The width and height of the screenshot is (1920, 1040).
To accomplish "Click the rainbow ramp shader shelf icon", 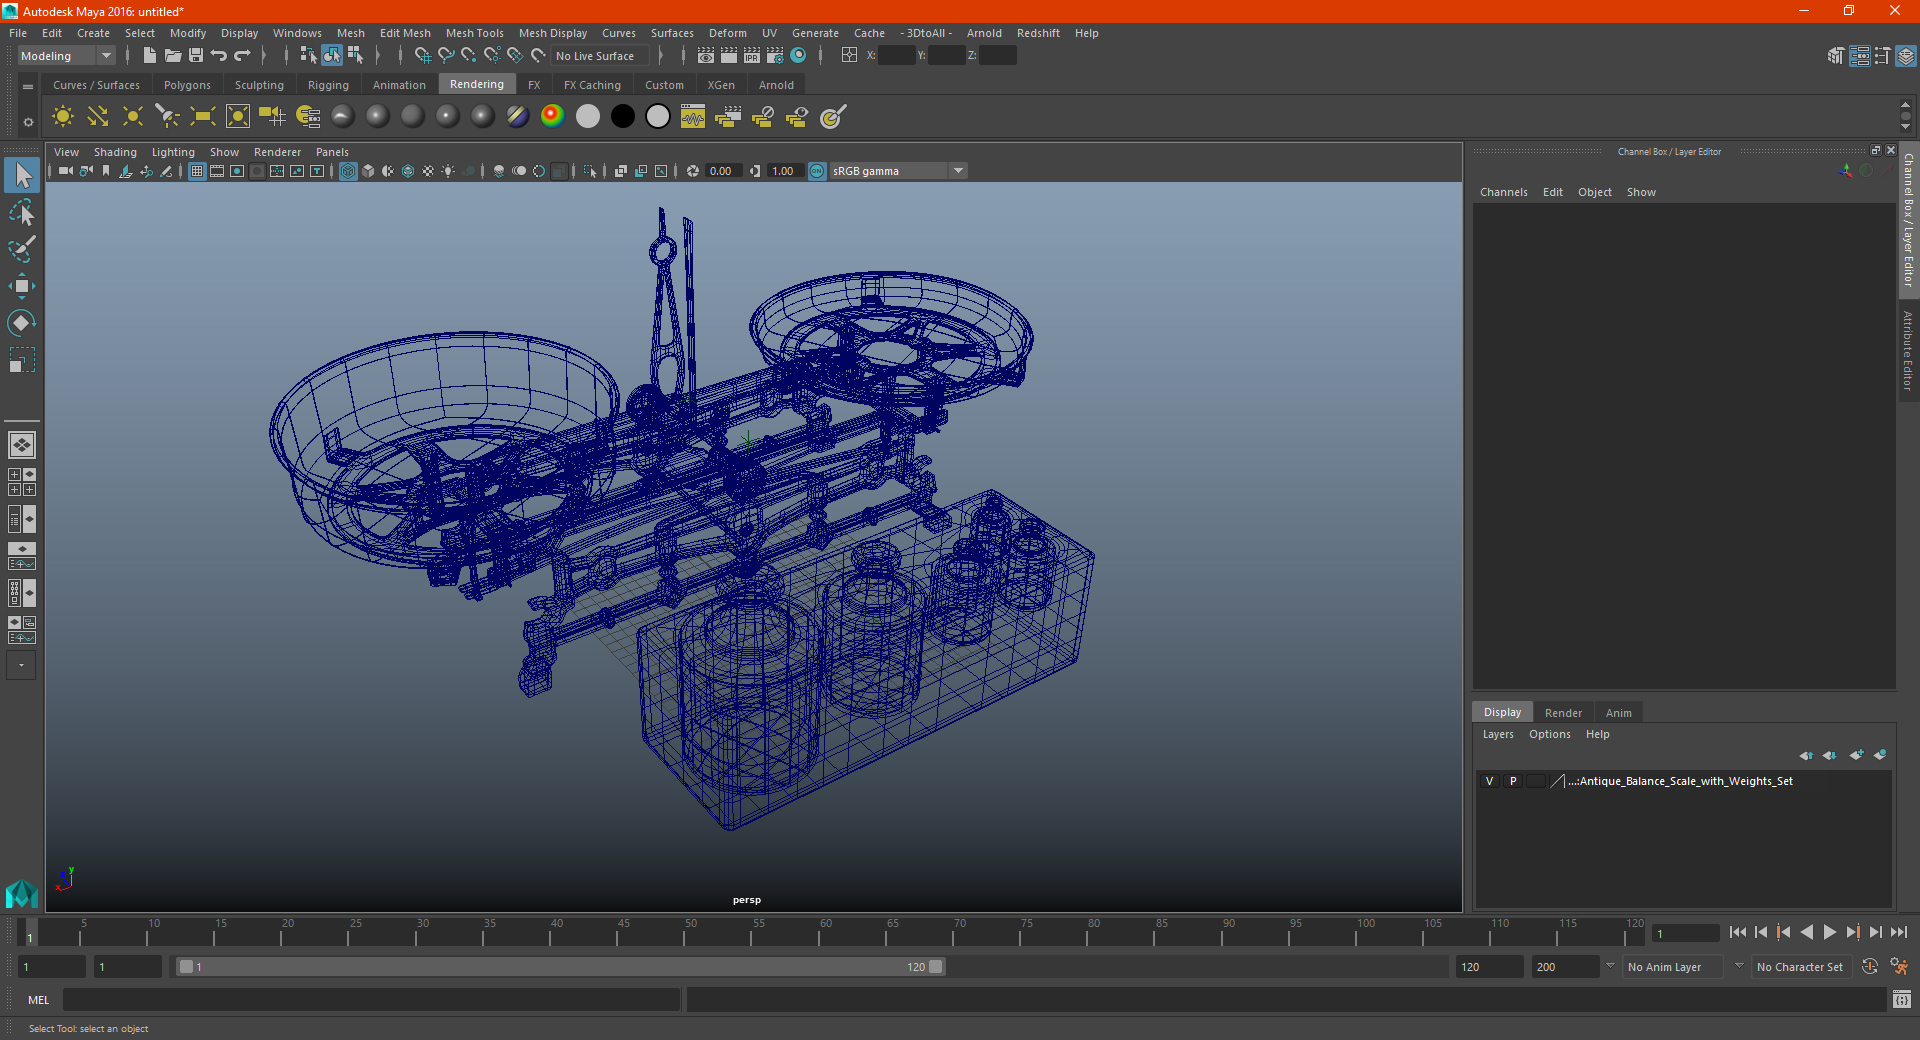I will 553,117.
